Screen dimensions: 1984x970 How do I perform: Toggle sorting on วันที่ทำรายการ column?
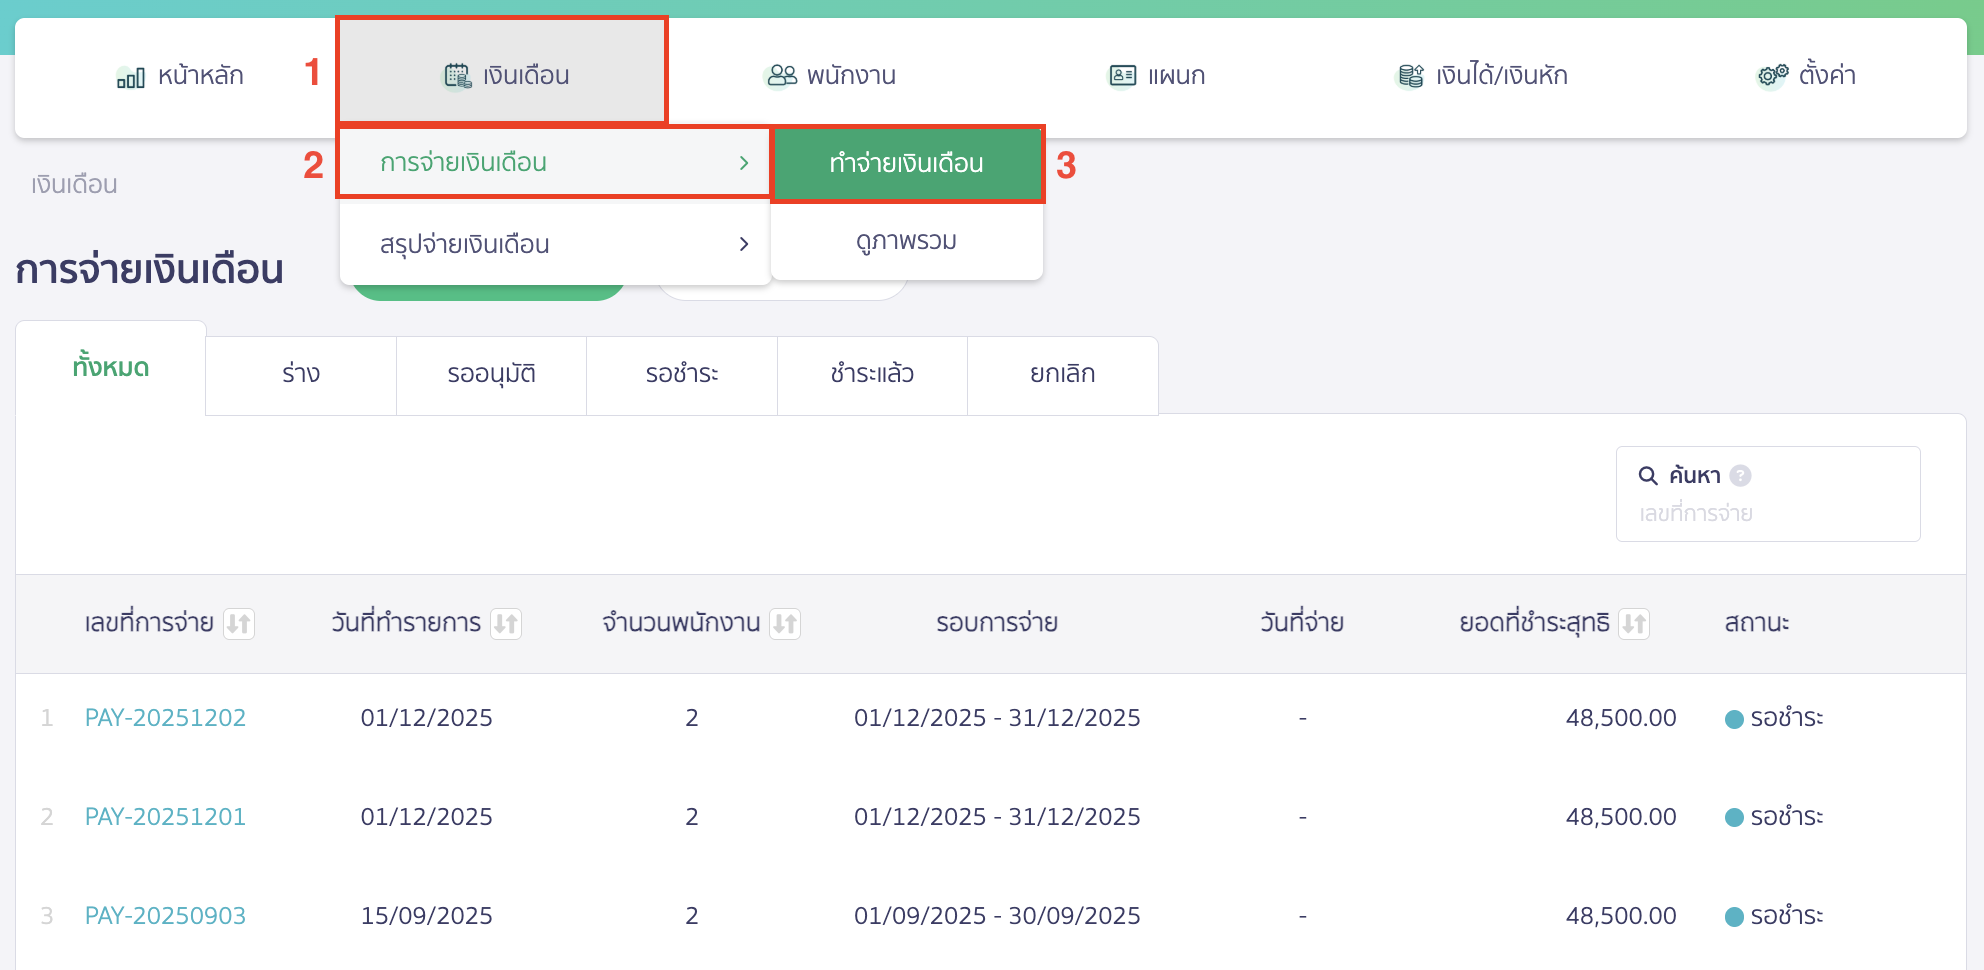(508, 623)
